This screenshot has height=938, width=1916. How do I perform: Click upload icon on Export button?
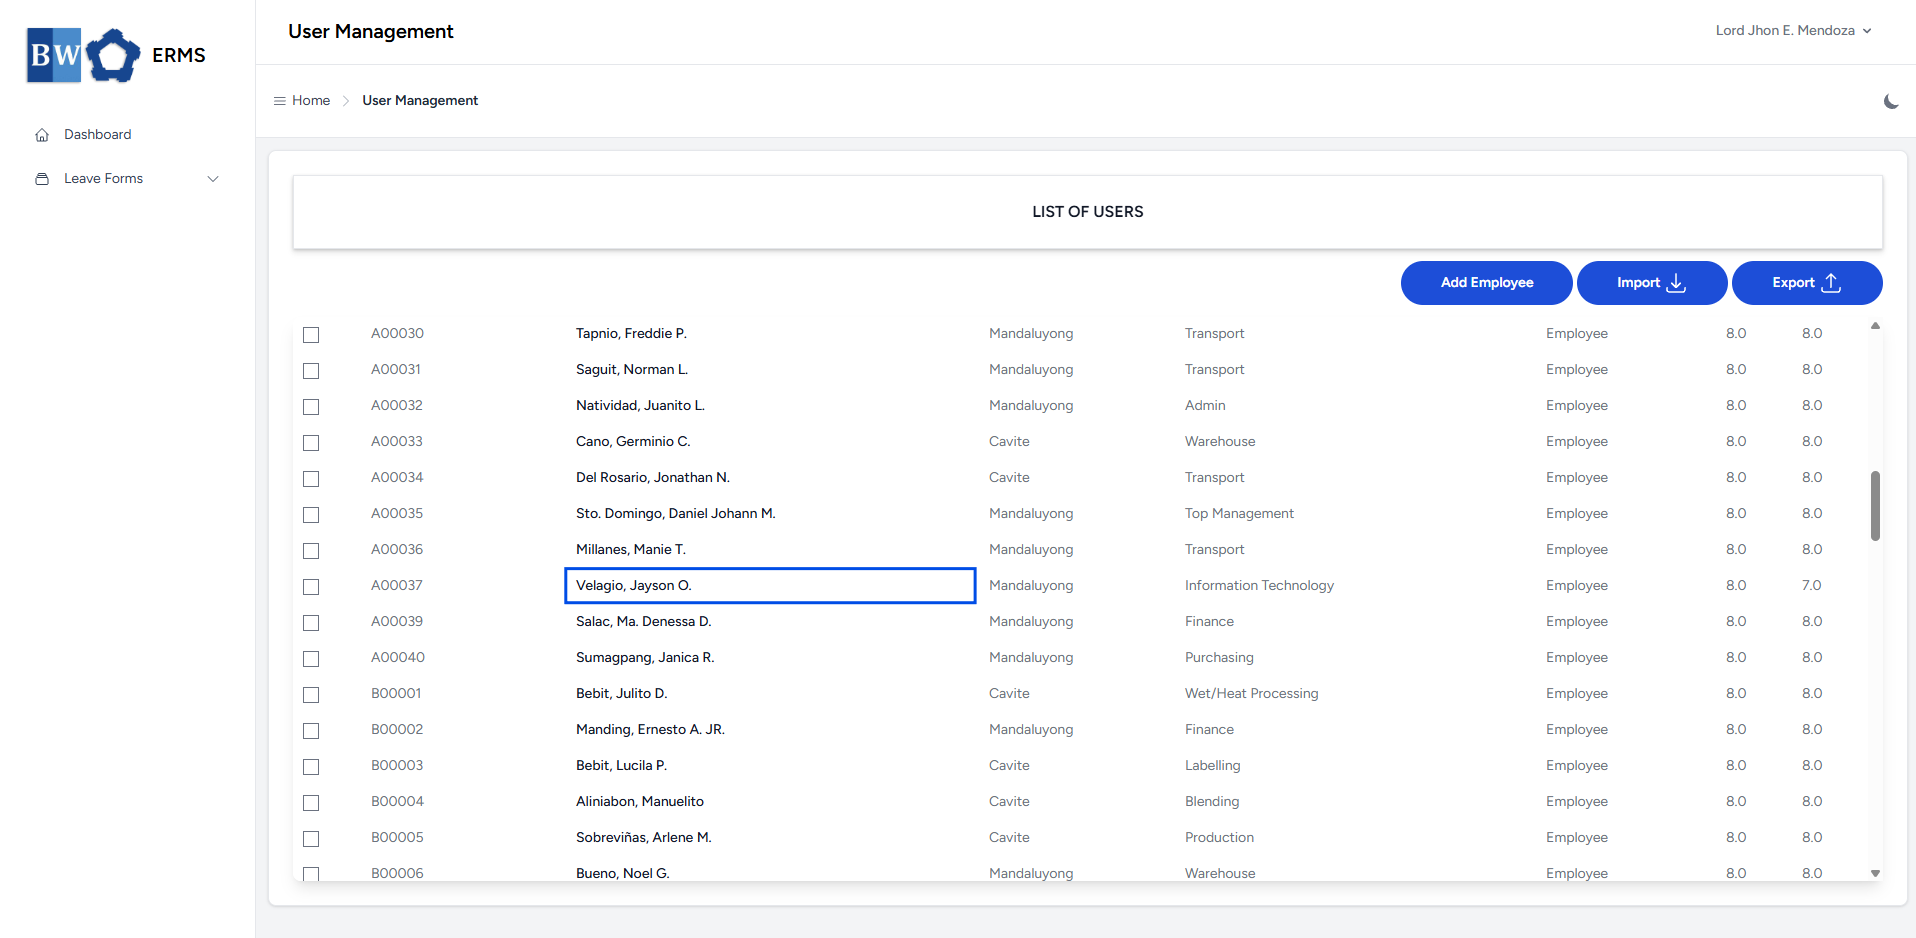tap(1831, 283)
